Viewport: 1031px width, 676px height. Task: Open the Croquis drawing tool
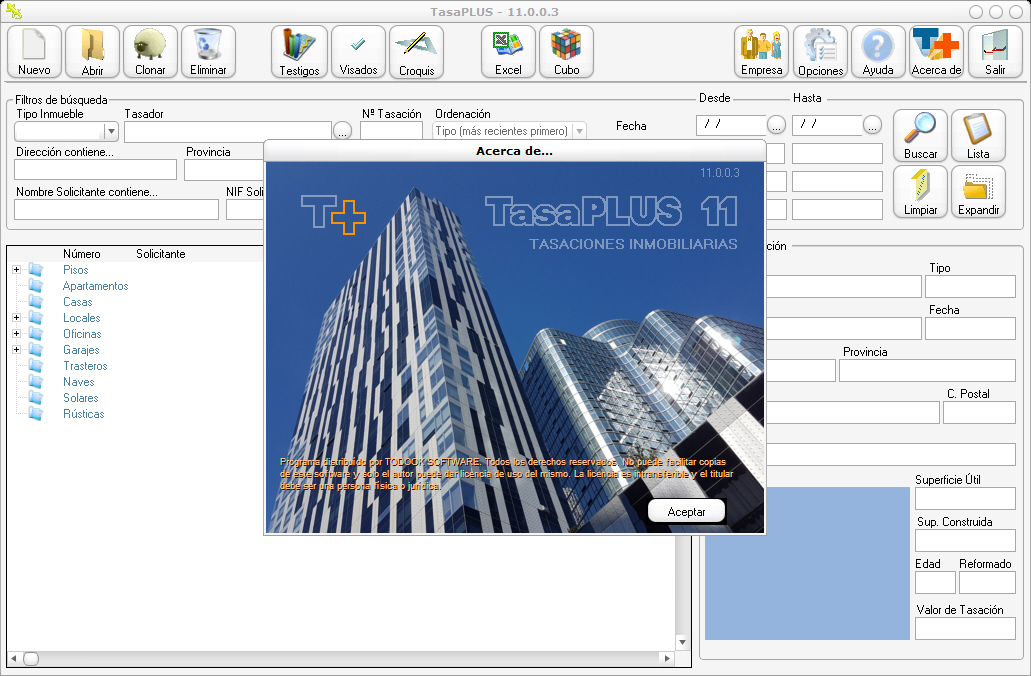pyautogui.click(x=416, y=52)
